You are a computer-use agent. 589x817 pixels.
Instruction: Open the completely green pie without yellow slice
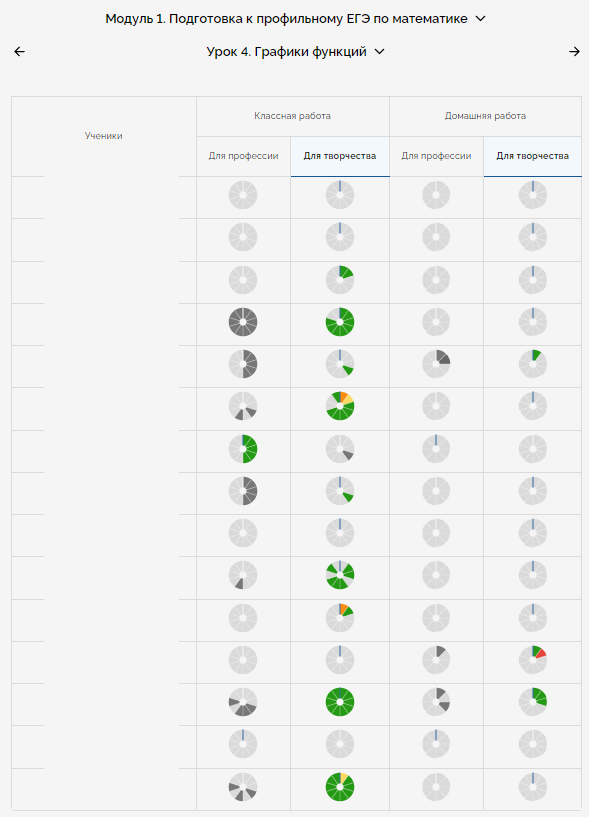(340, 702)
